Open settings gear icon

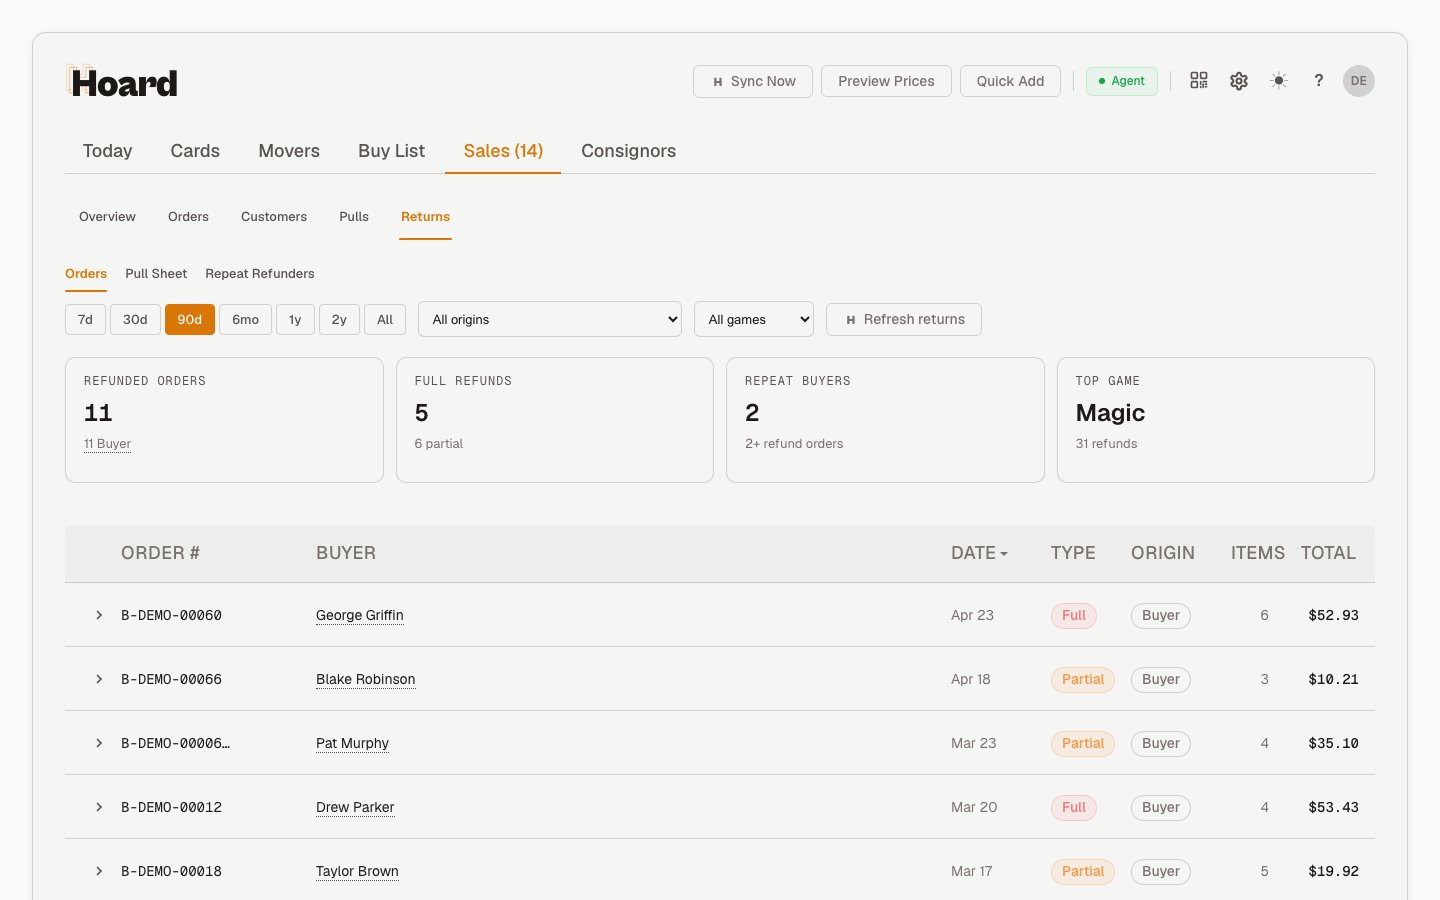(1239, 81)
